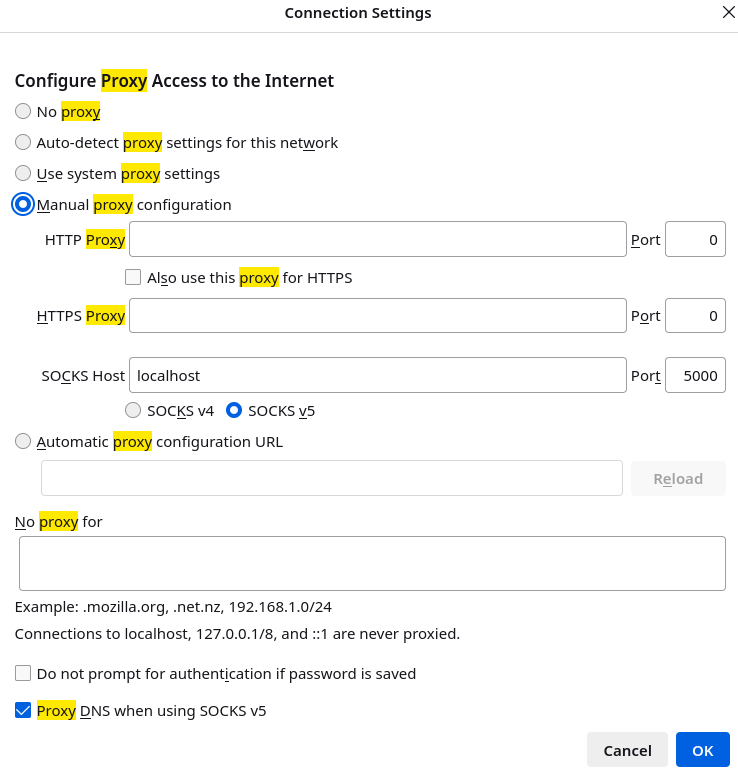The height and width of the screenshot is (773, 738).
Task: Click the SOCKS port field showing 5000
Action: (x=695, y=376)
